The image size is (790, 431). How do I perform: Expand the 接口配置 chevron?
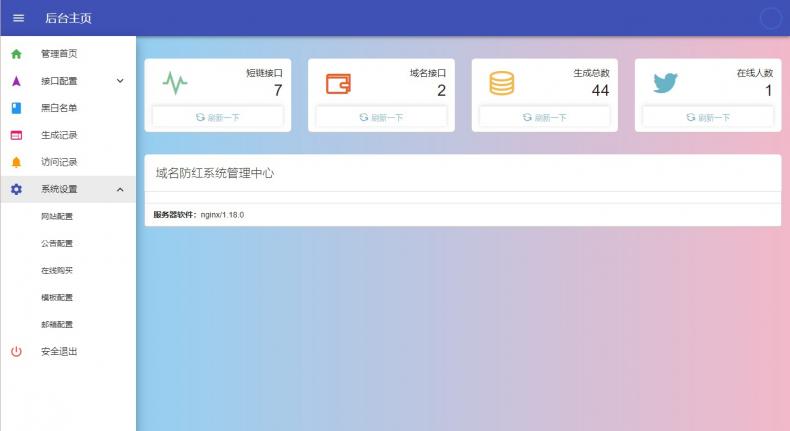click(x=120, y=81)
